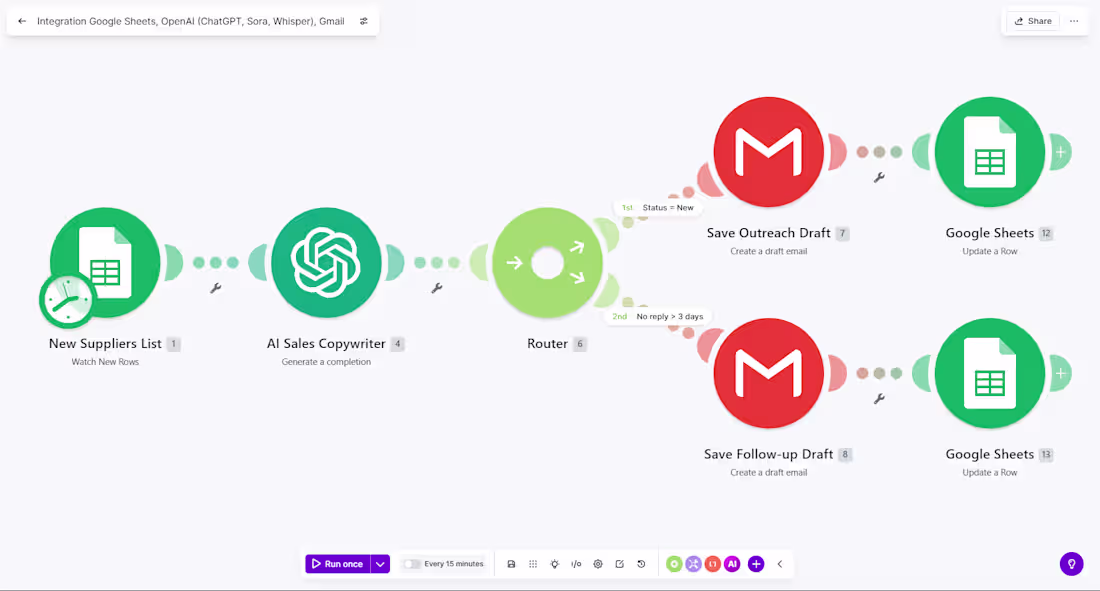Open Google Sheets module 12

(989, 152)
